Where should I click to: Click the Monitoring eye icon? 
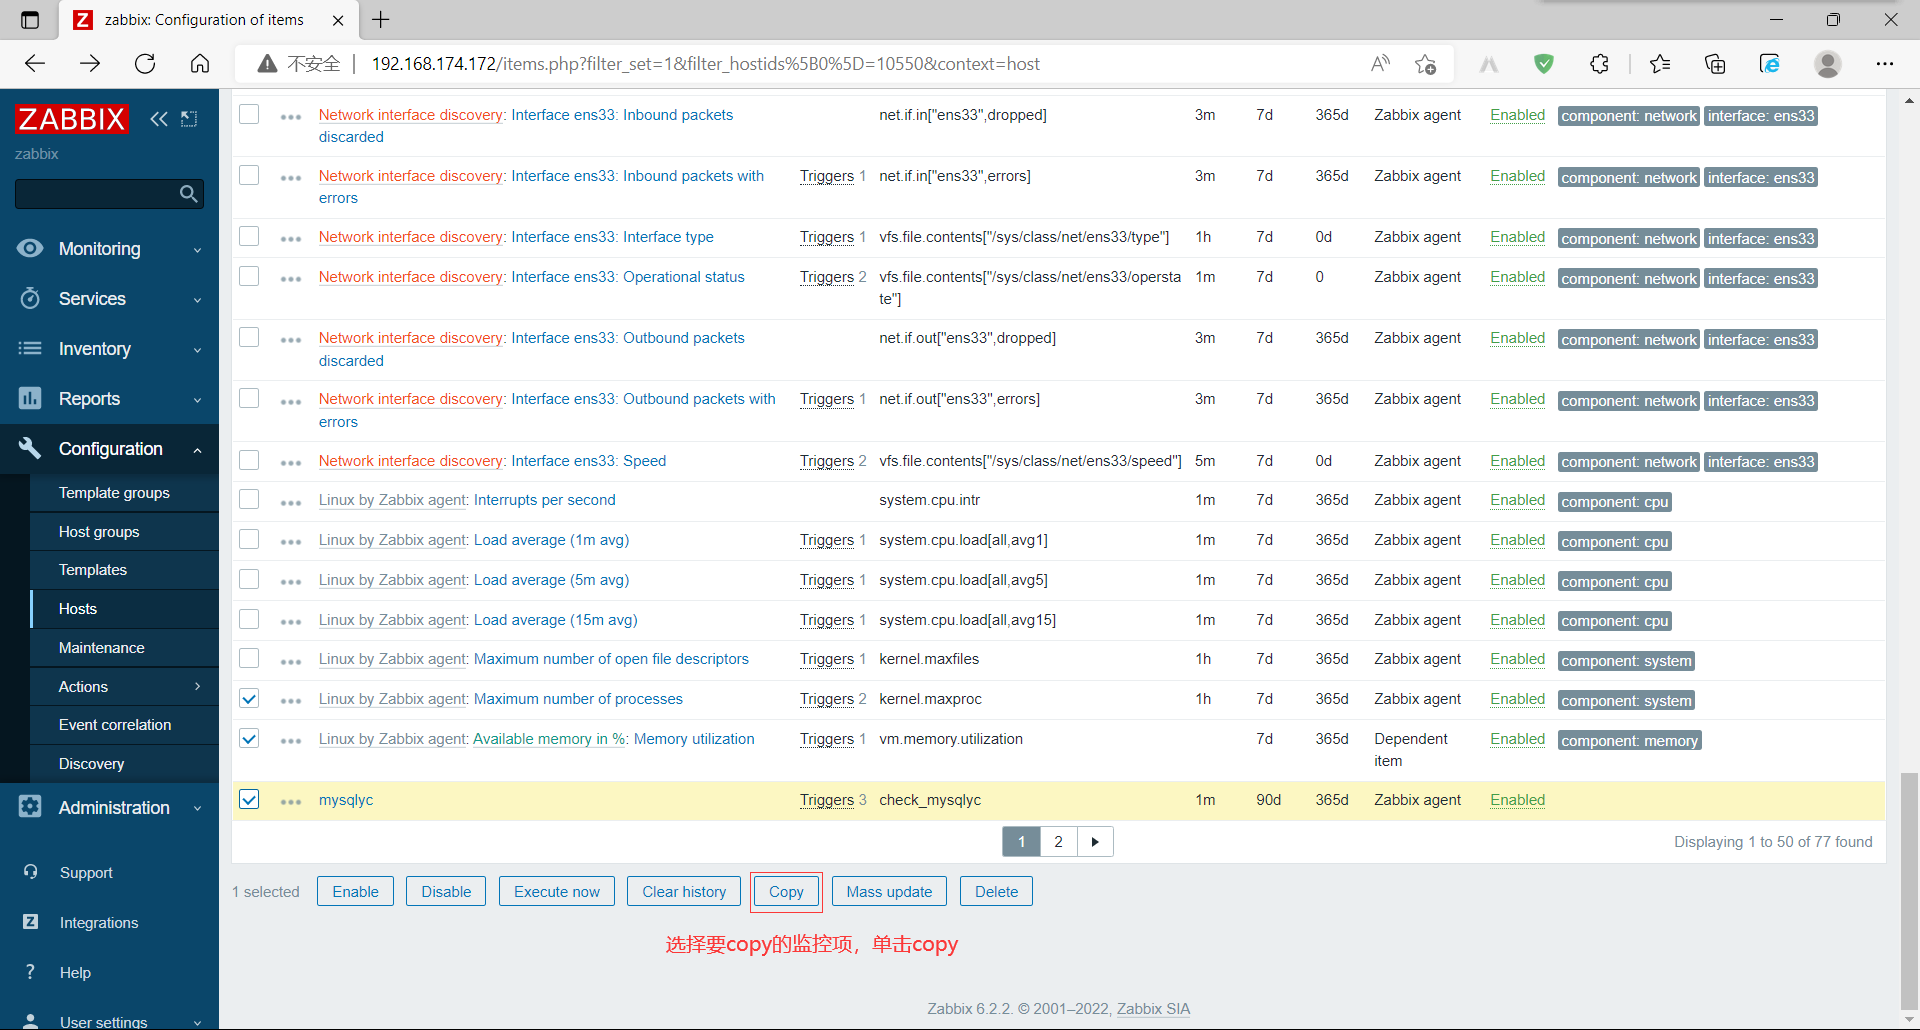30,248
